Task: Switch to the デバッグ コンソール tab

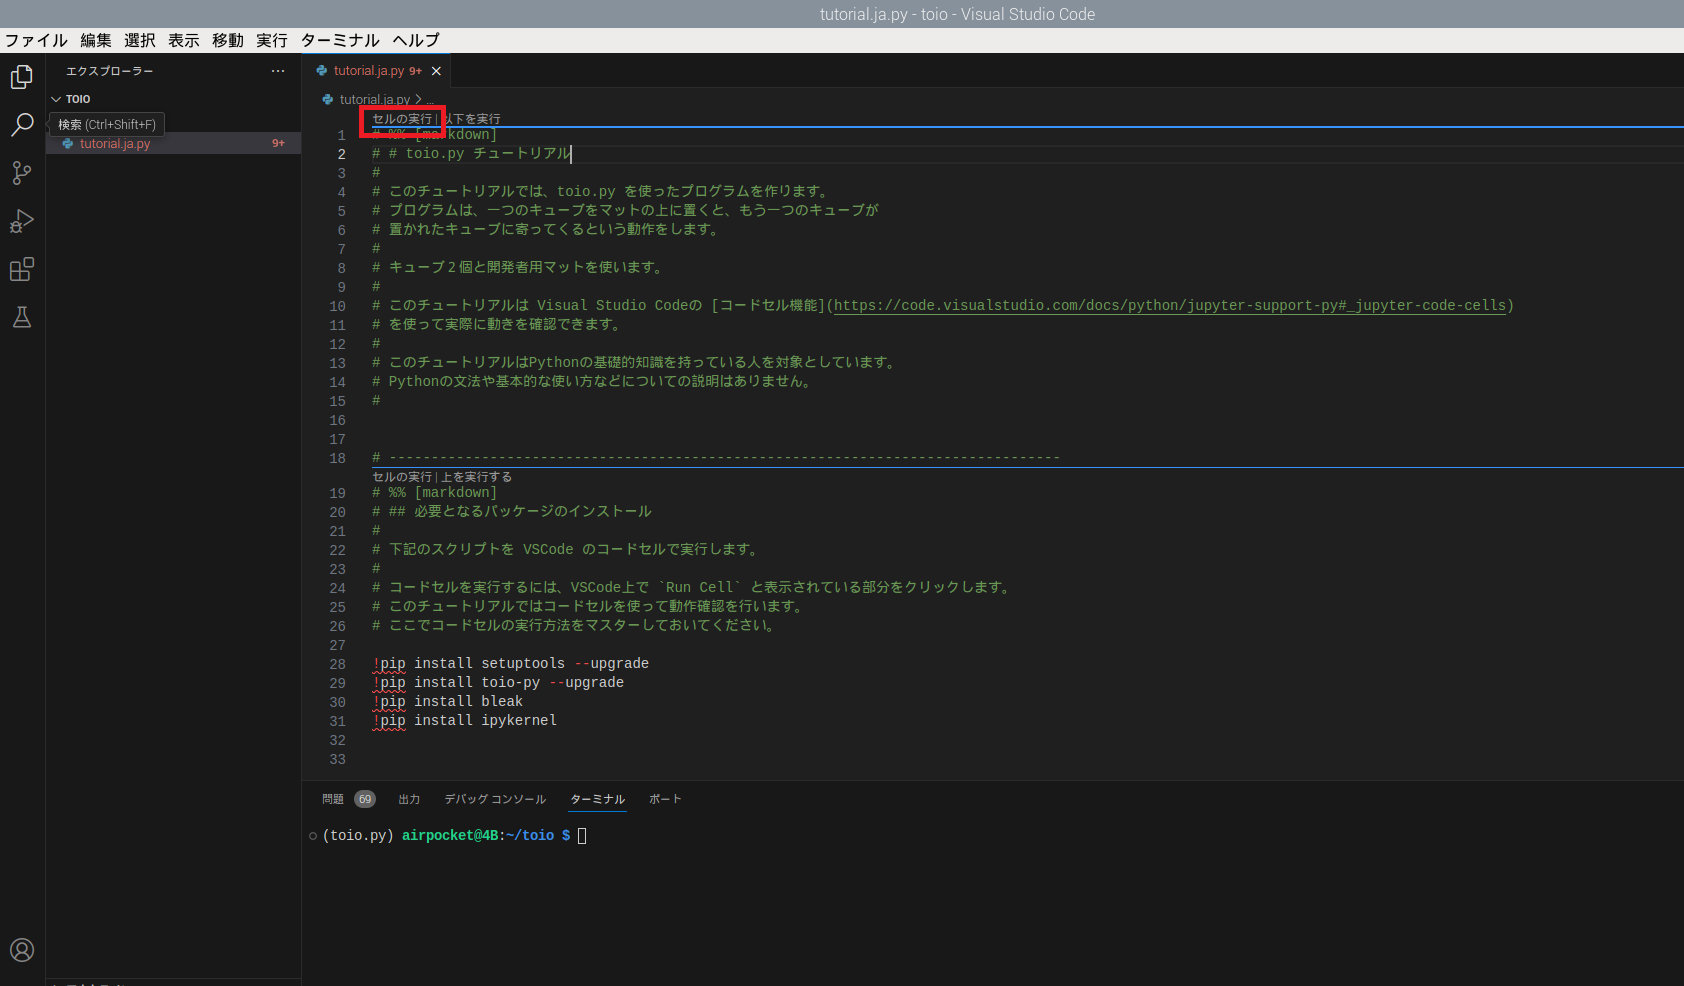Action: click(495, 799)
